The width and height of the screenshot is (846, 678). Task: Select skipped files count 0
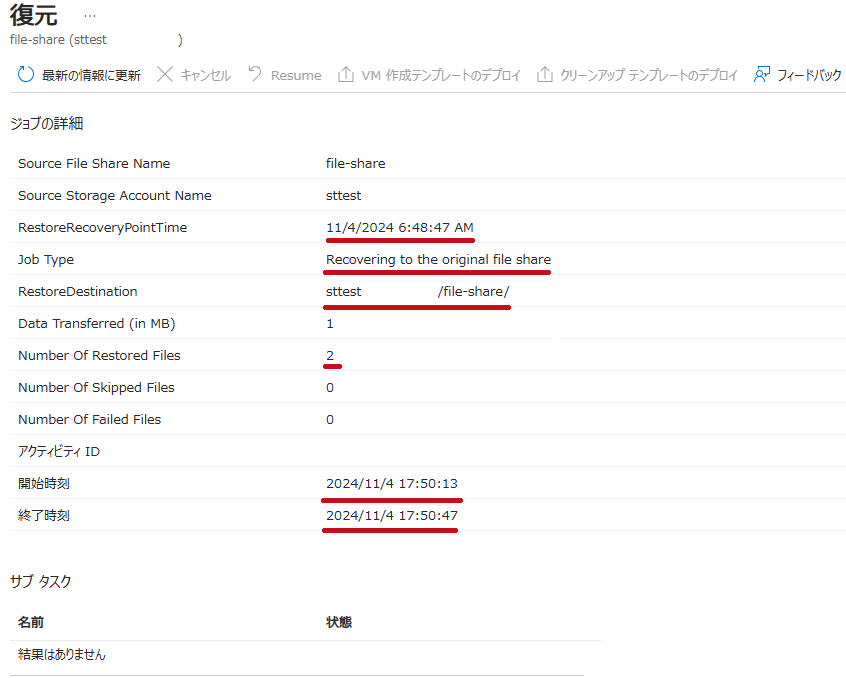[x=330, y=388]
